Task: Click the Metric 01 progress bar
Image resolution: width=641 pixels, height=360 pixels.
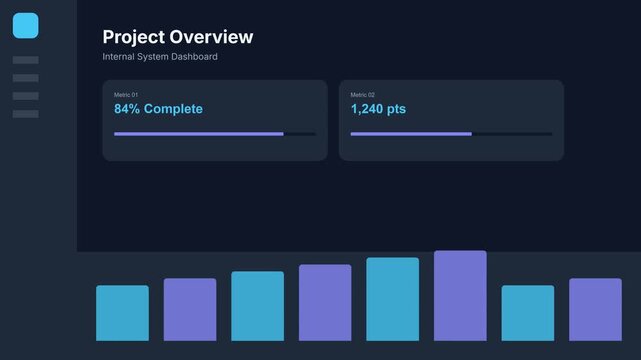Action: (215, 134)
